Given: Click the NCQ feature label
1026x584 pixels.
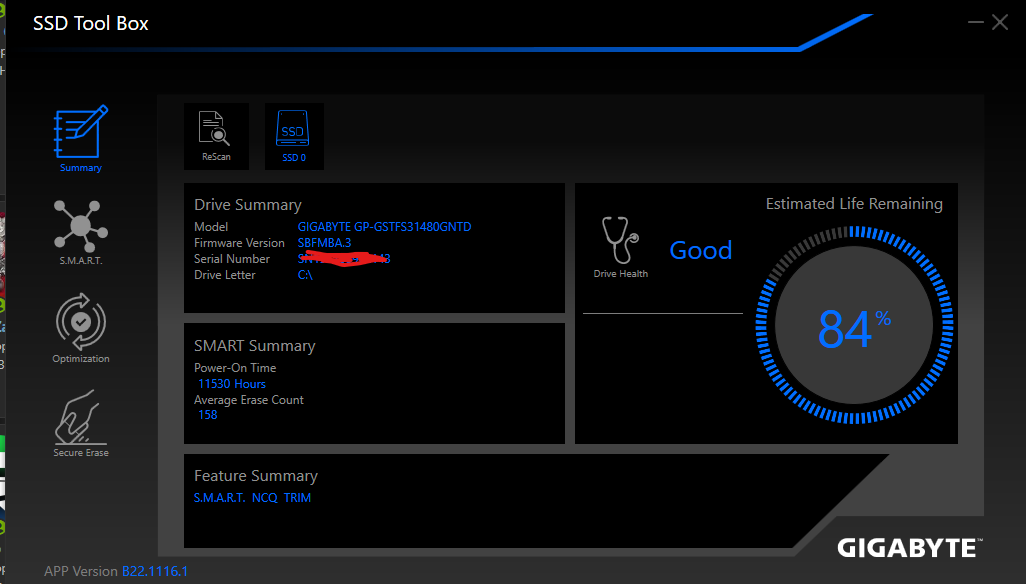Looking at the screenshot, I should (x=264, y=498).
